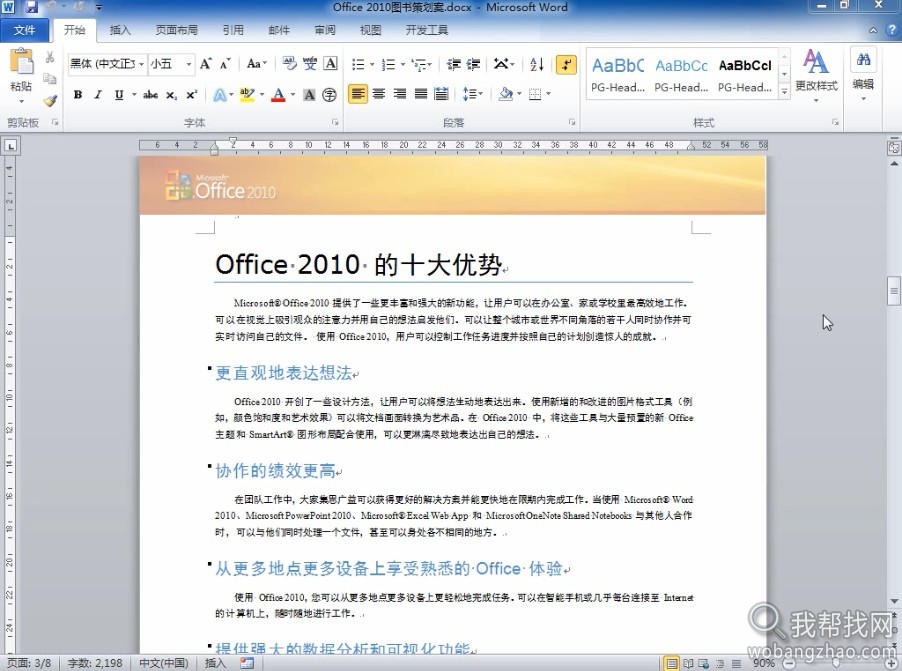This screenshot has width=902, height=671.
Task: Right-align the paragraph
Action: click(x=400, y=93)
